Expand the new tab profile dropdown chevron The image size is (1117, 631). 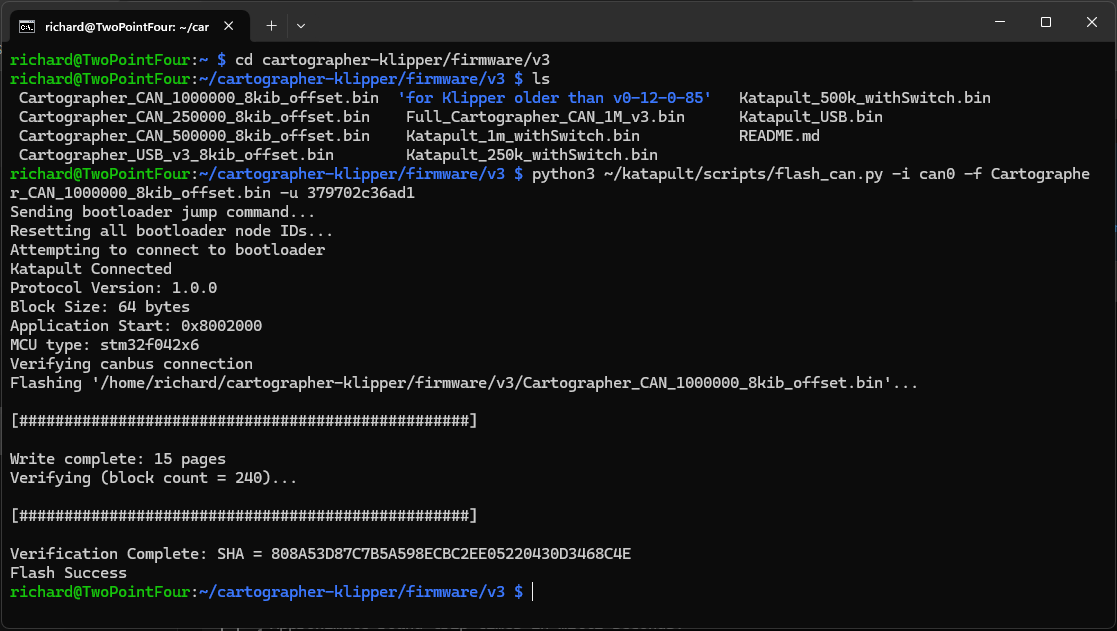click(301, 24)
